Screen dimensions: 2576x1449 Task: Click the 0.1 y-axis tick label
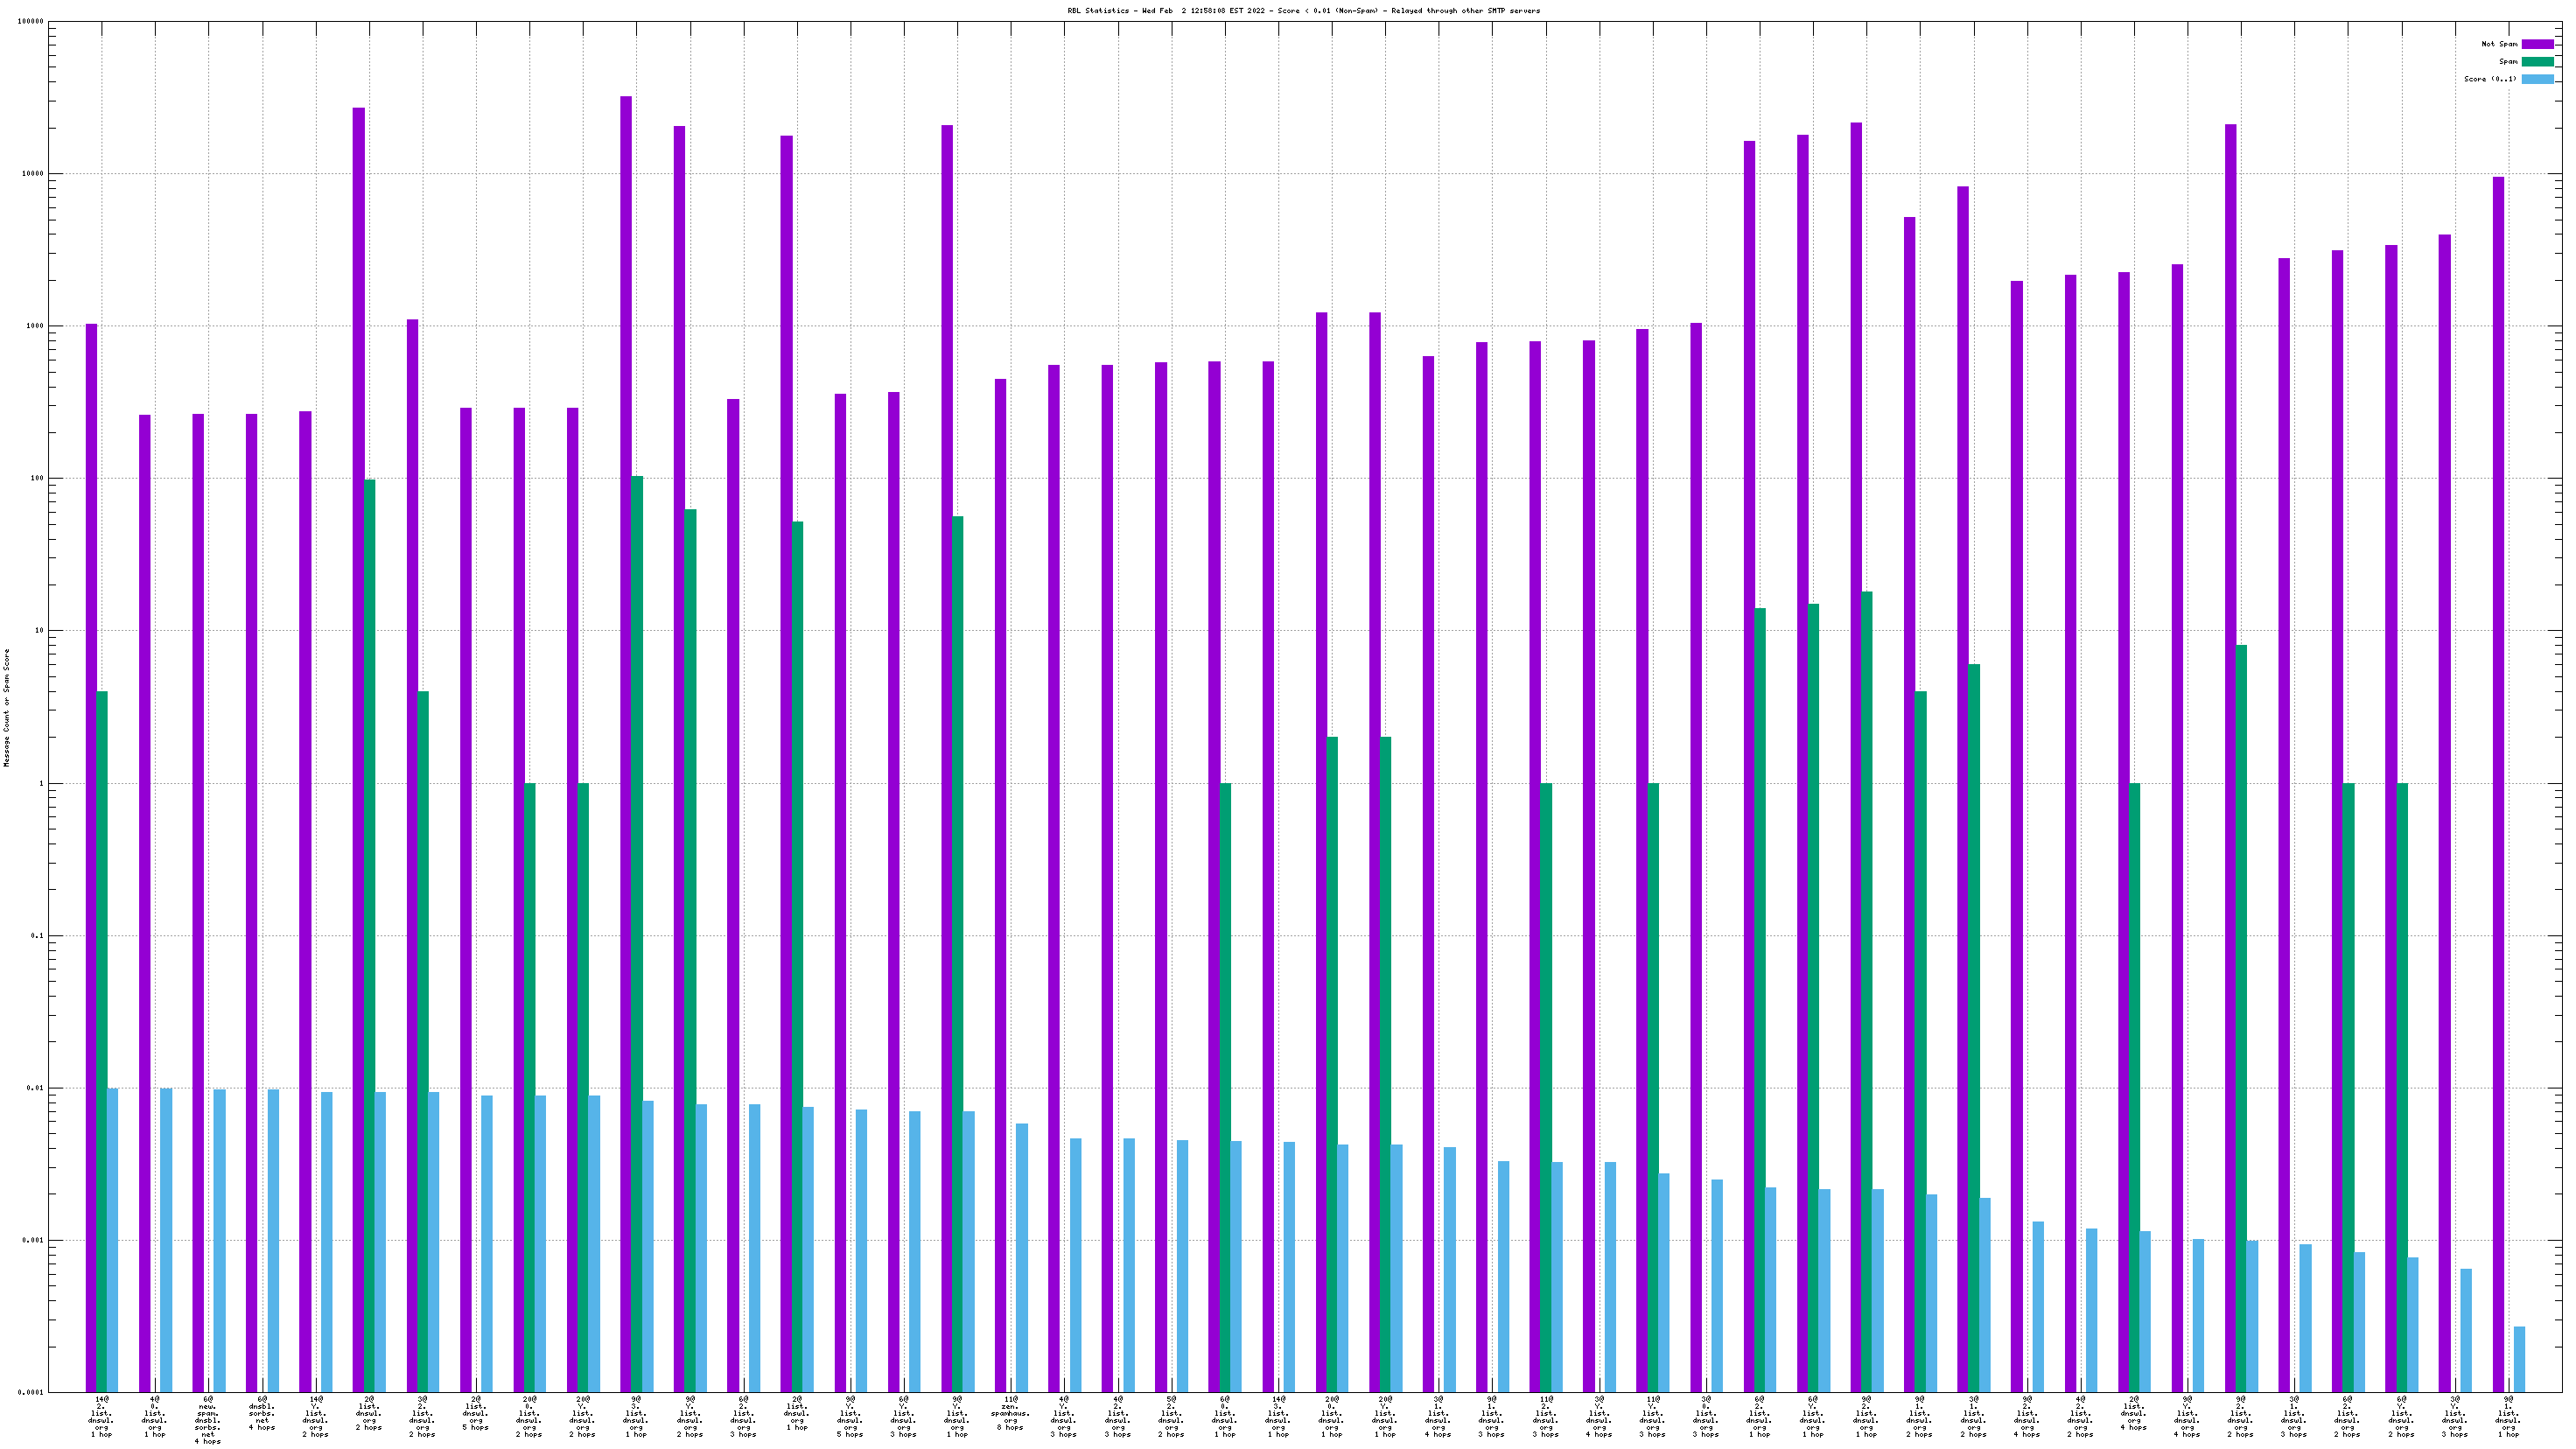coord(38,936)
